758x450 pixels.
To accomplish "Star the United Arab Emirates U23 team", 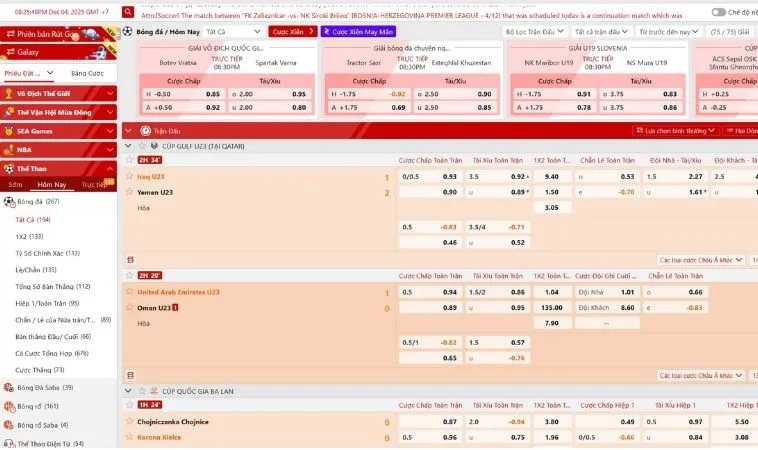I will (130, 292).
